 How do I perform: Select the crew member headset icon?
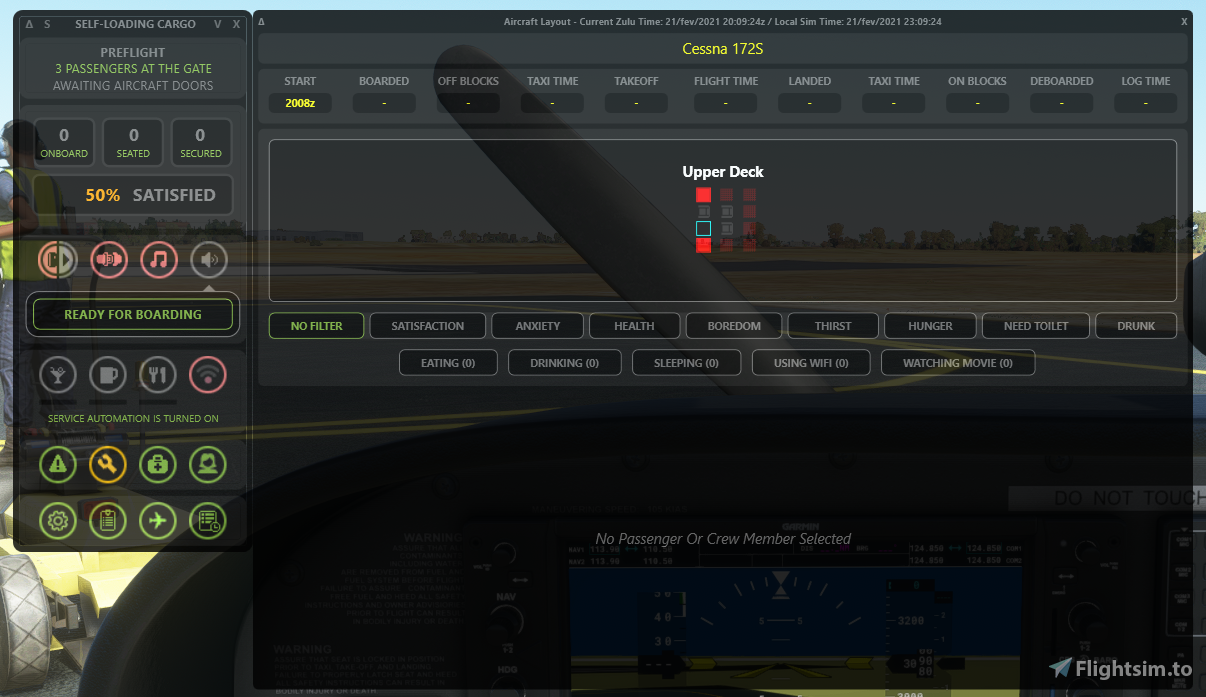pyautogui.click(x=208, y=464)
